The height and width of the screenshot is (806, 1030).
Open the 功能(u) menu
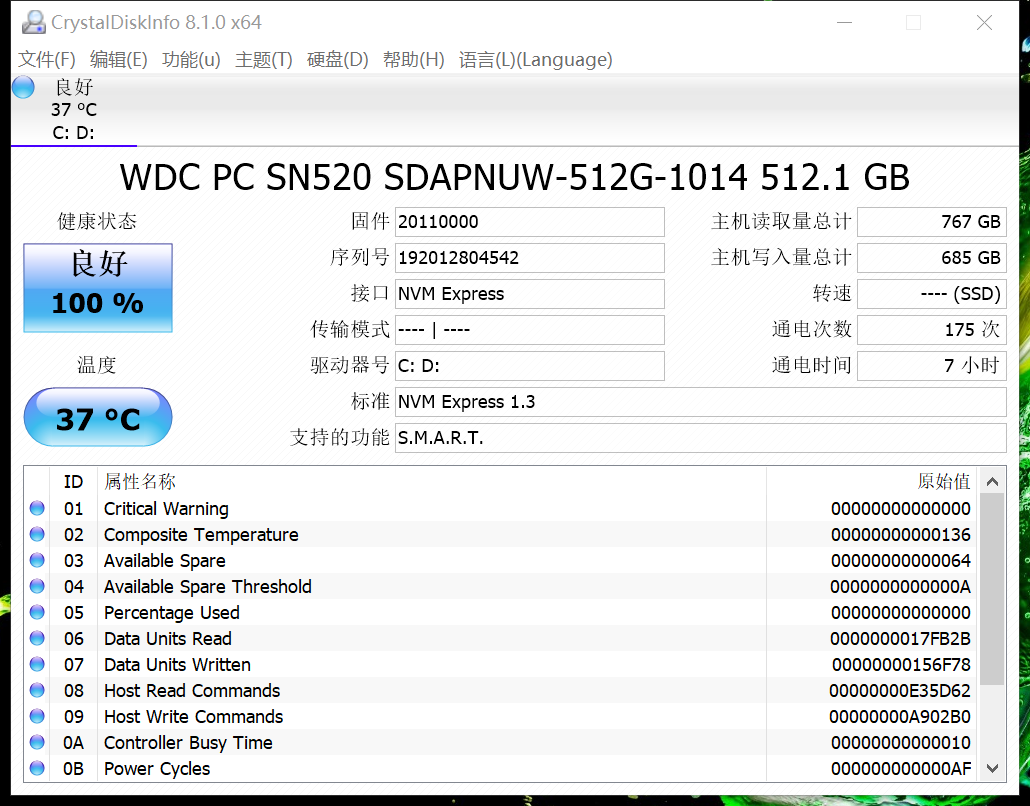pos(191,60)
